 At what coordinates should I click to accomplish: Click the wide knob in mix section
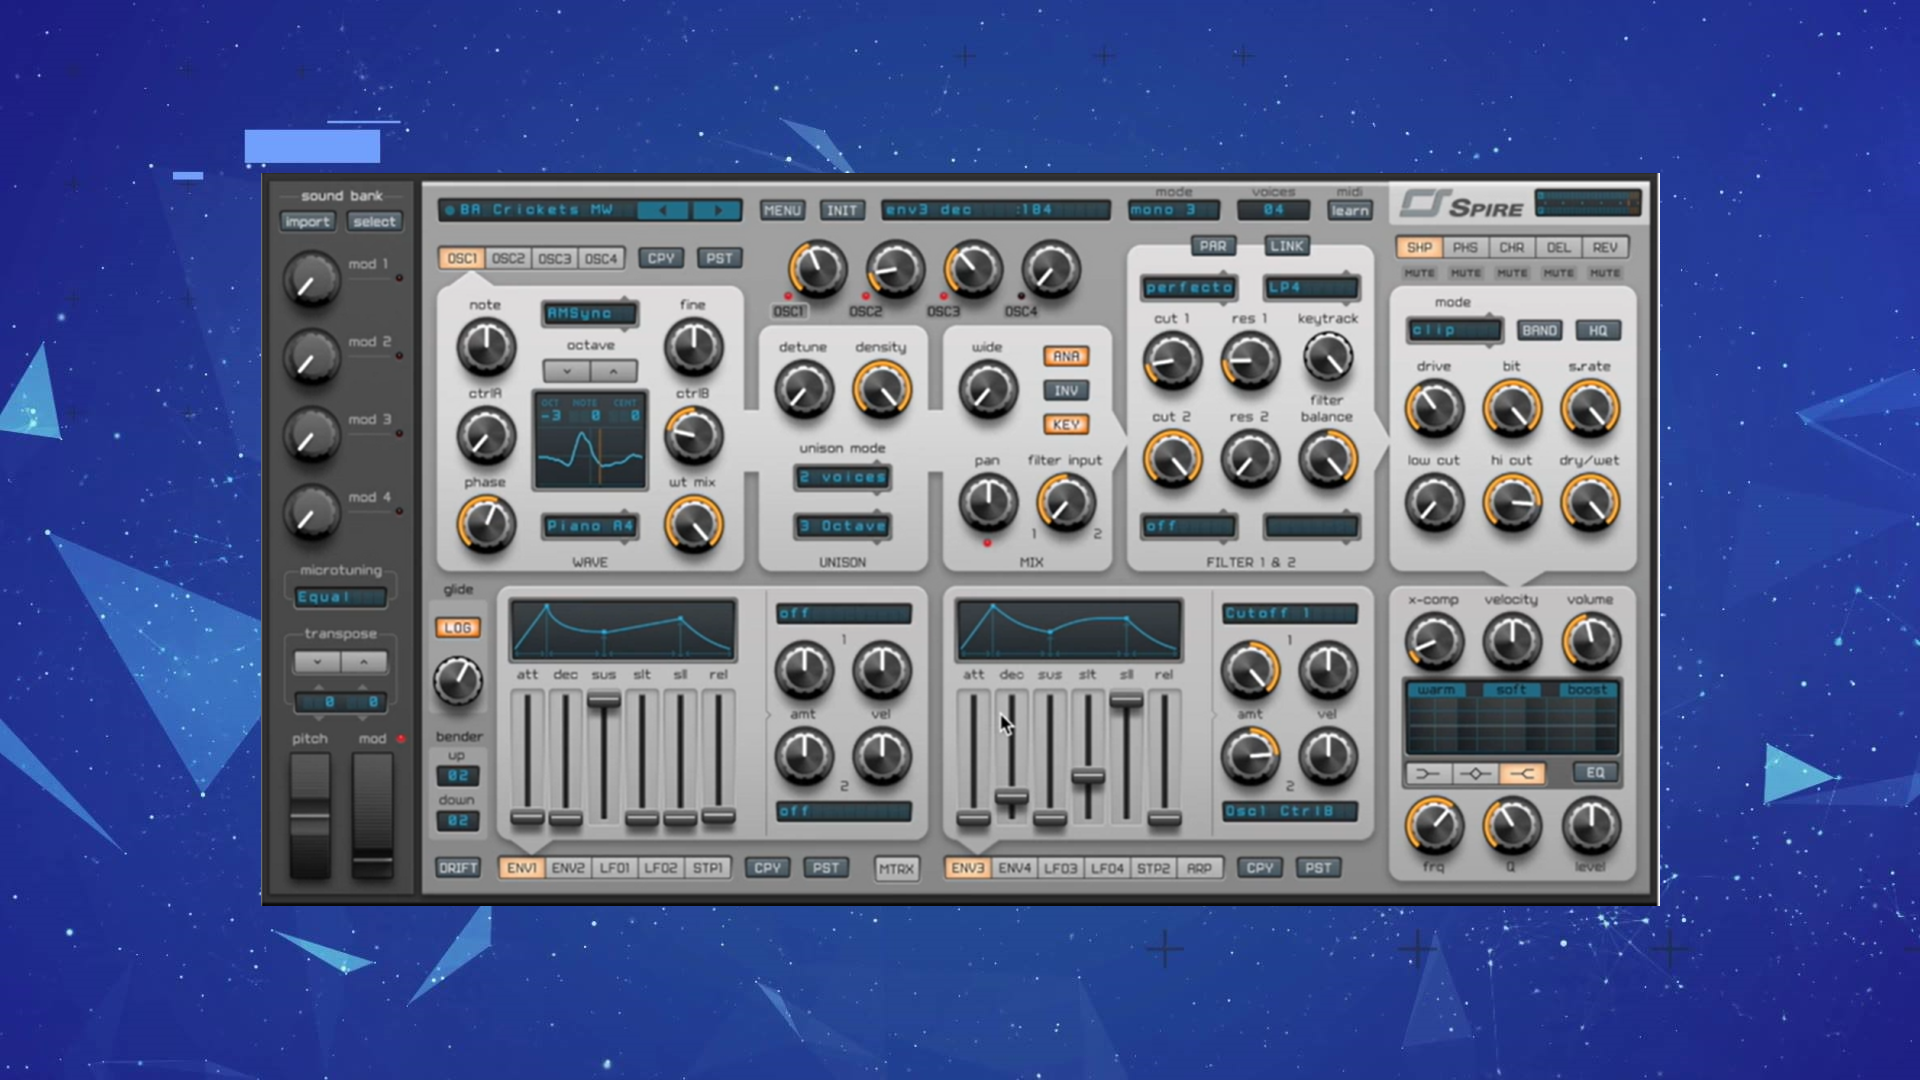[988, 390]
